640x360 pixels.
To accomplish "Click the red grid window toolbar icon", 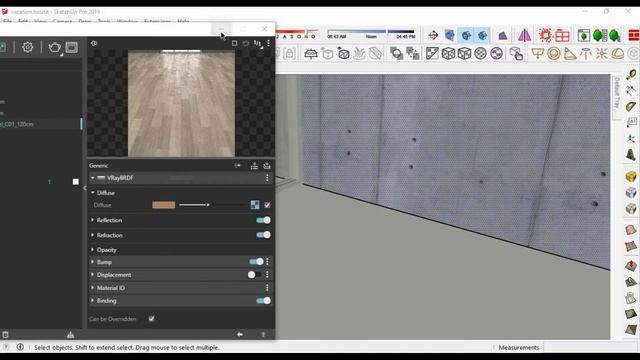I will (562, 36).
